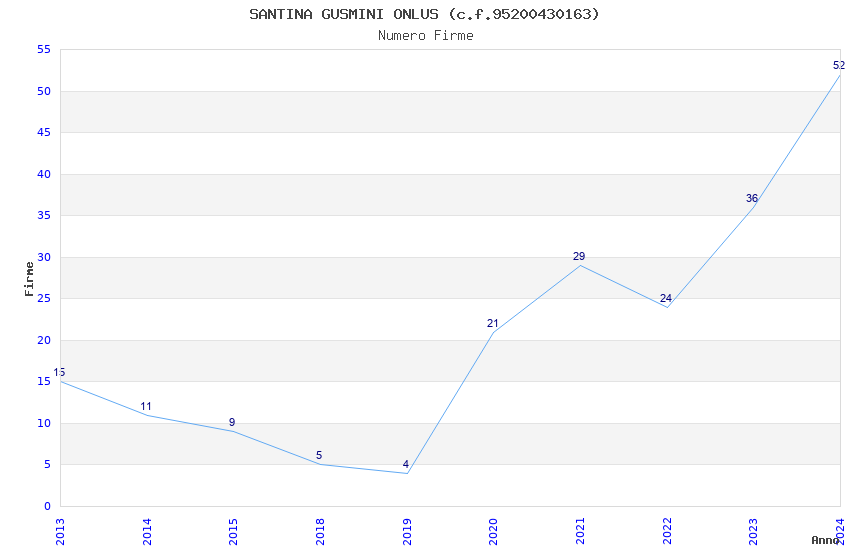Click y-axis tick value 35
Screen dimensions: 850x550
pyautogui.click(x=44, y=215)
